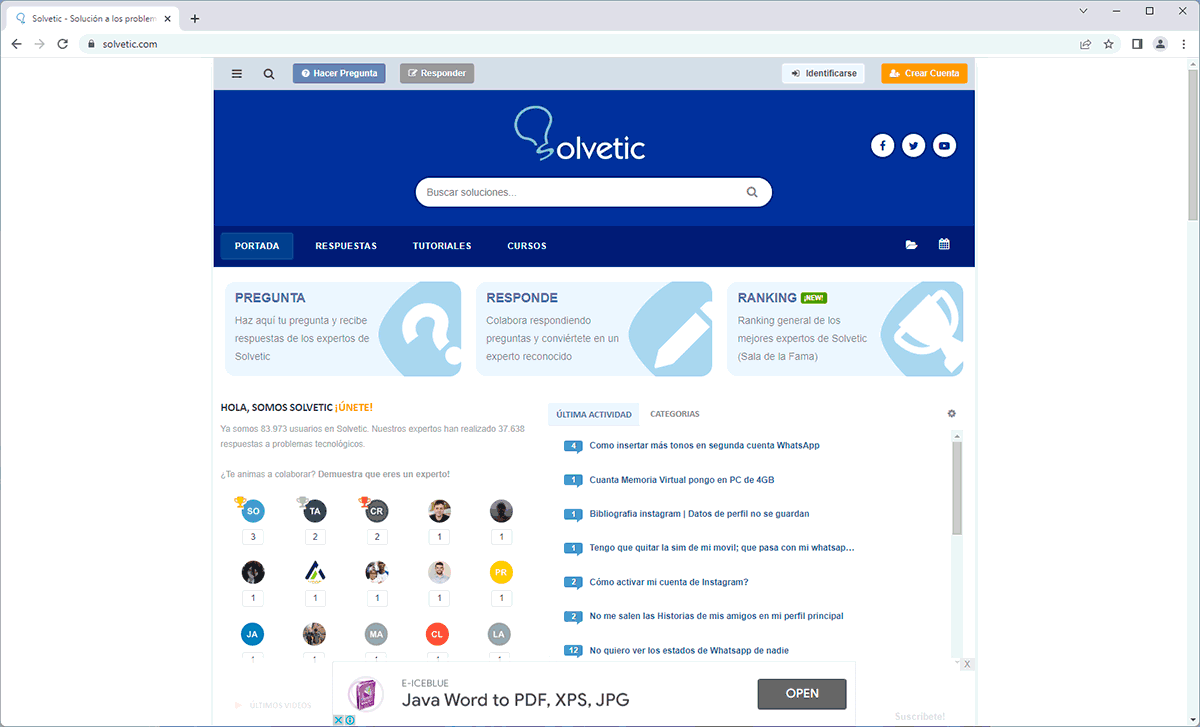Click the magnifier icon in top bar

[x=269, y=73]
